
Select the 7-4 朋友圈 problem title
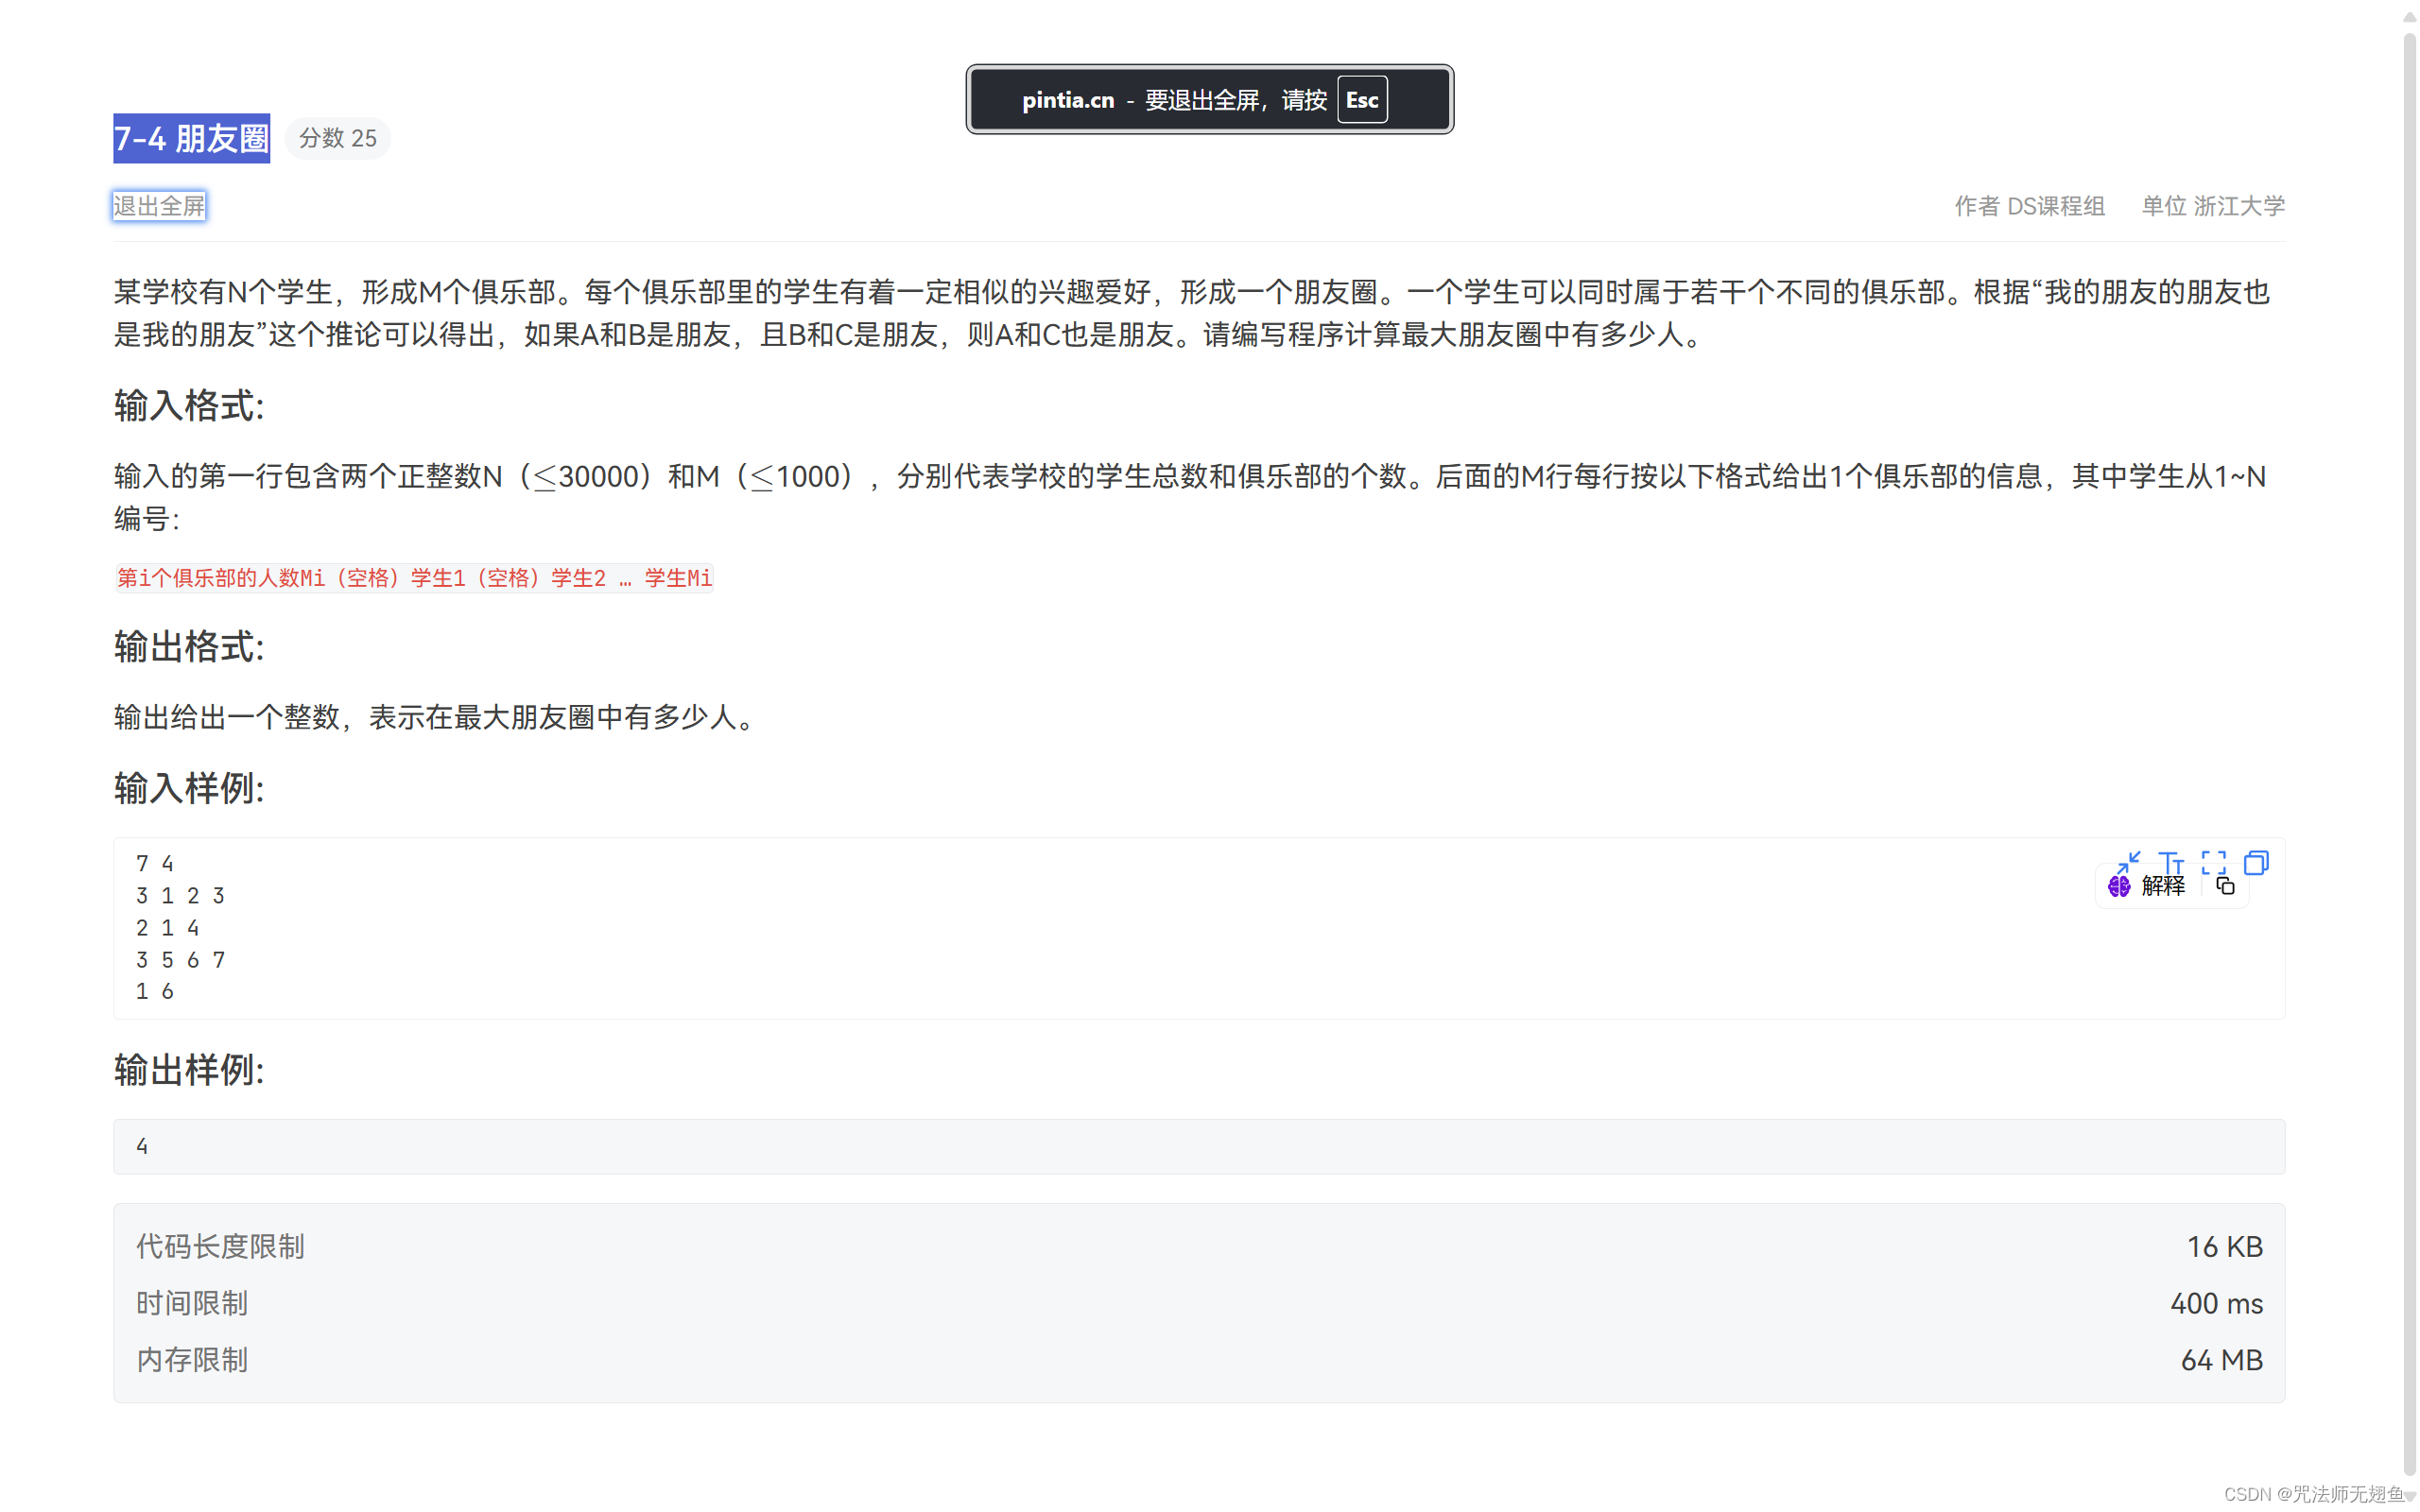(191, 139)
